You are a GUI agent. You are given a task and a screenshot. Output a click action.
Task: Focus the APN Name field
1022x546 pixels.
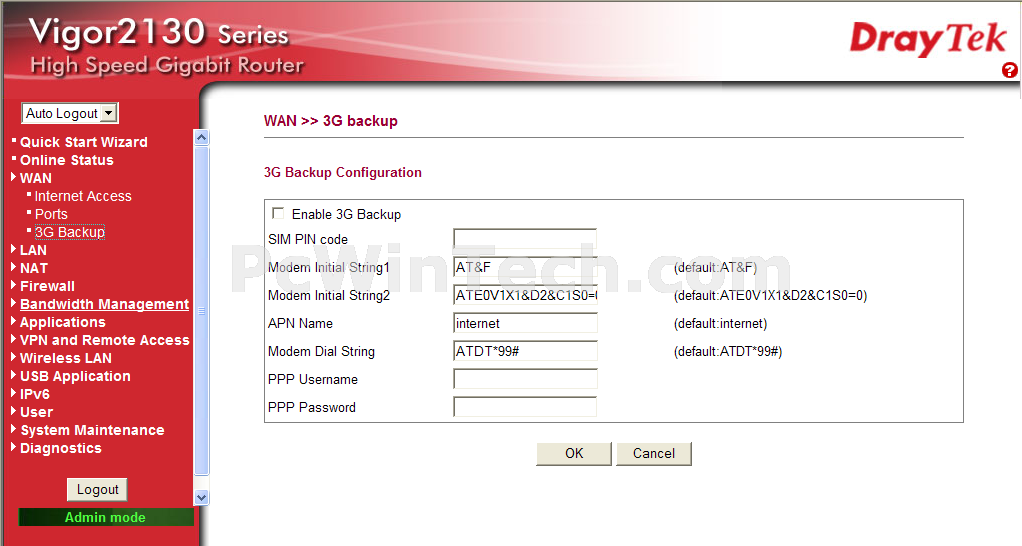click(x=525, y=323)
